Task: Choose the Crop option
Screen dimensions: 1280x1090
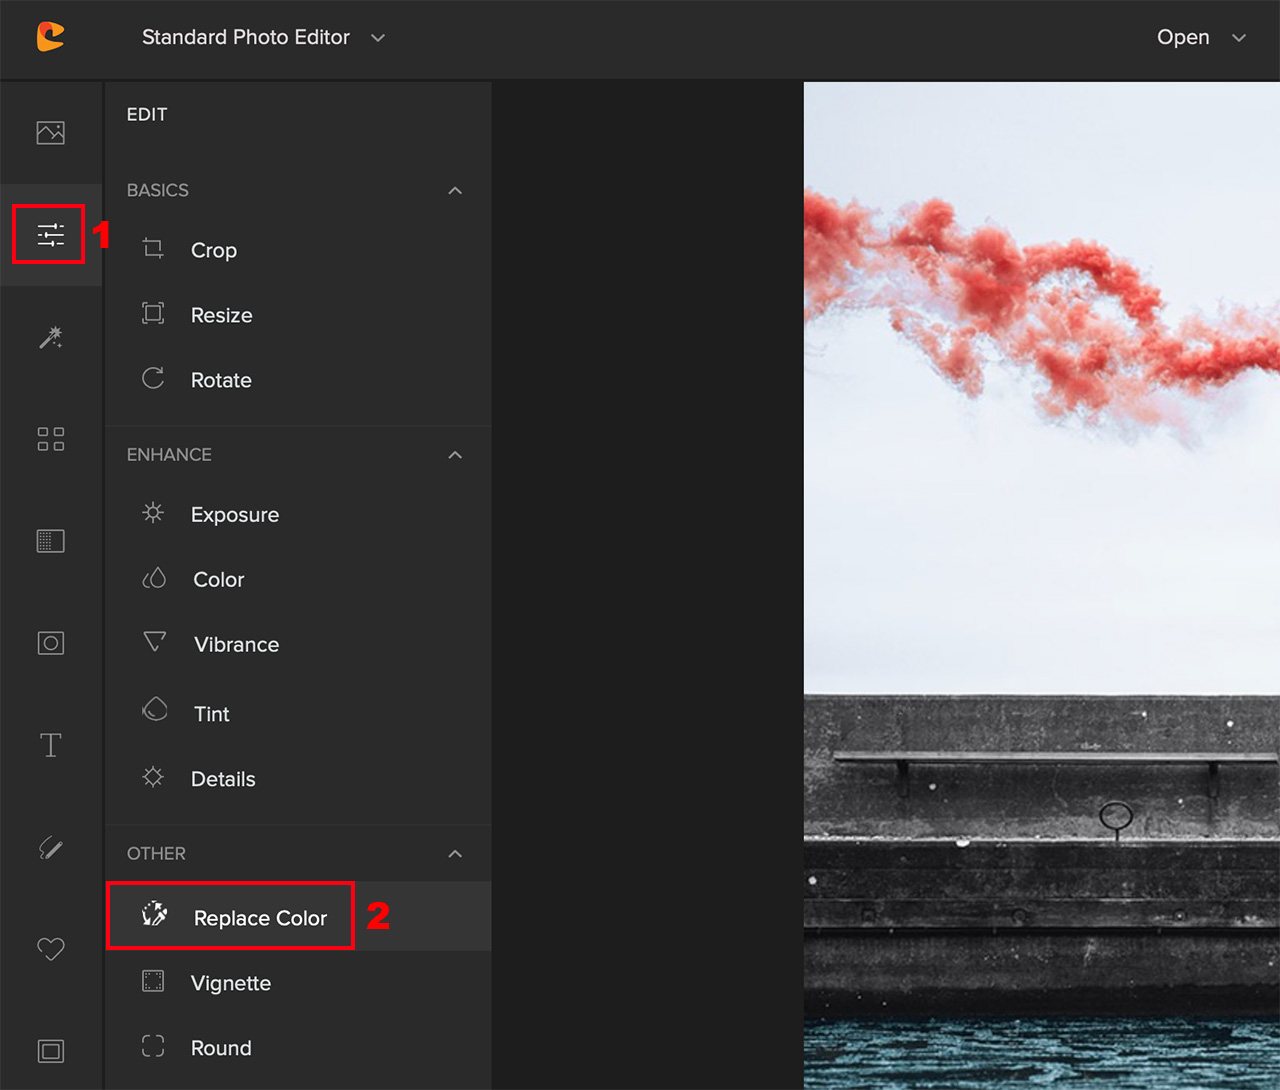Action: (213, 250)
